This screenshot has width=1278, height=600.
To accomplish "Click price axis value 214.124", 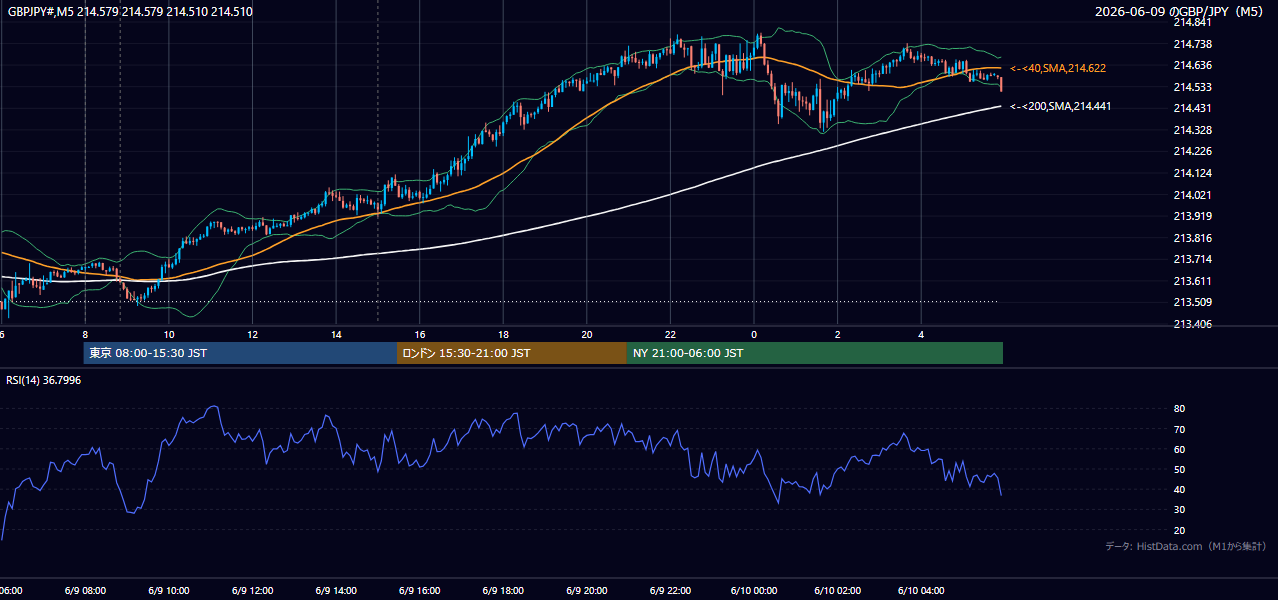I will 1192,173.
